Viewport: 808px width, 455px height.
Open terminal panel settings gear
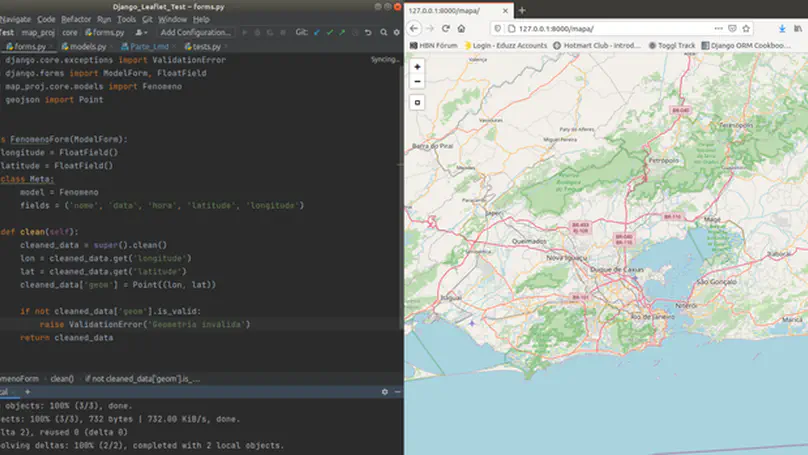point(385,392)
